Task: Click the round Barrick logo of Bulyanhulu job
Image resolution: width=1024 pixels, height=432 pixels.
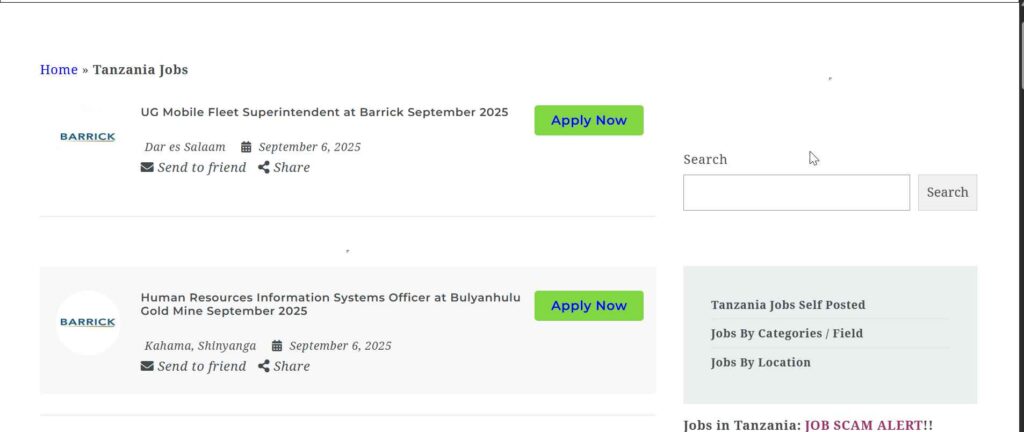Action: pyautogui.click(x=88, y=322)
